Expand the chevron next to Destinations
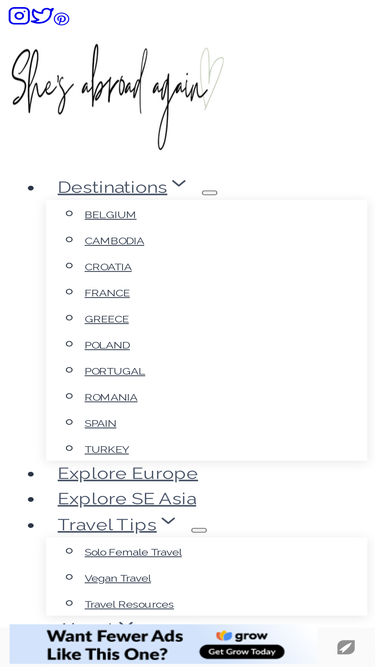Viewport: 375px width, 667px height. coord(179,184)
